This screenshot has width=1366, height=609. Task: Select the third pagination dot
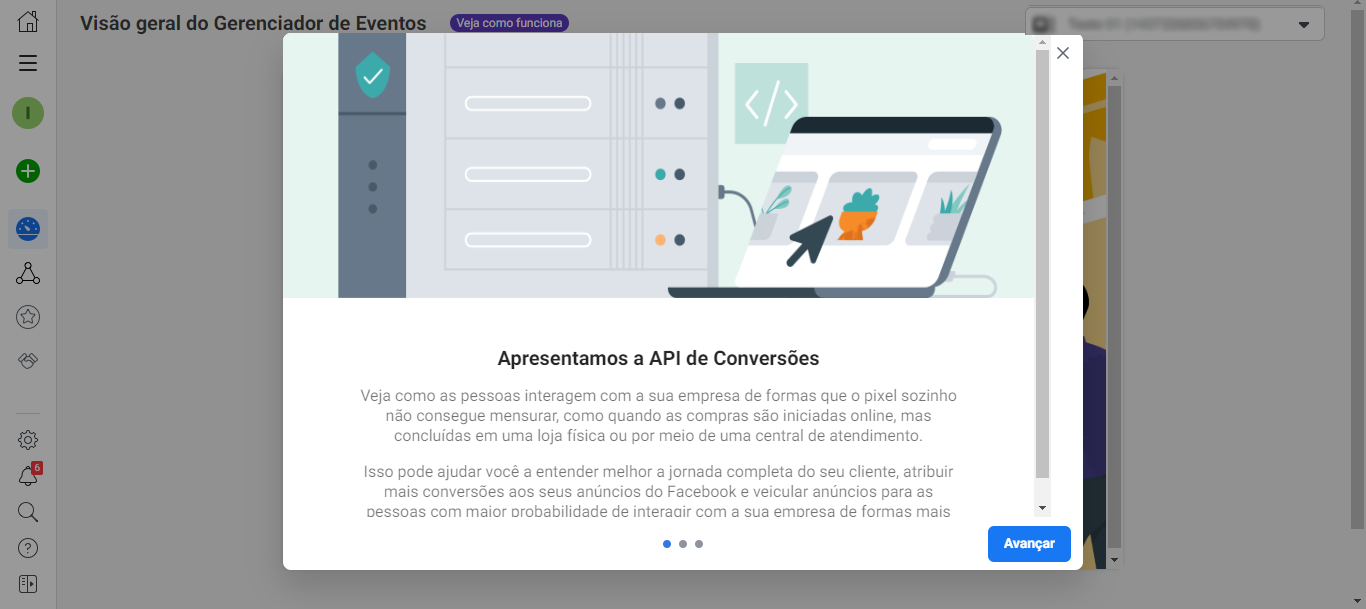point(699,544)
